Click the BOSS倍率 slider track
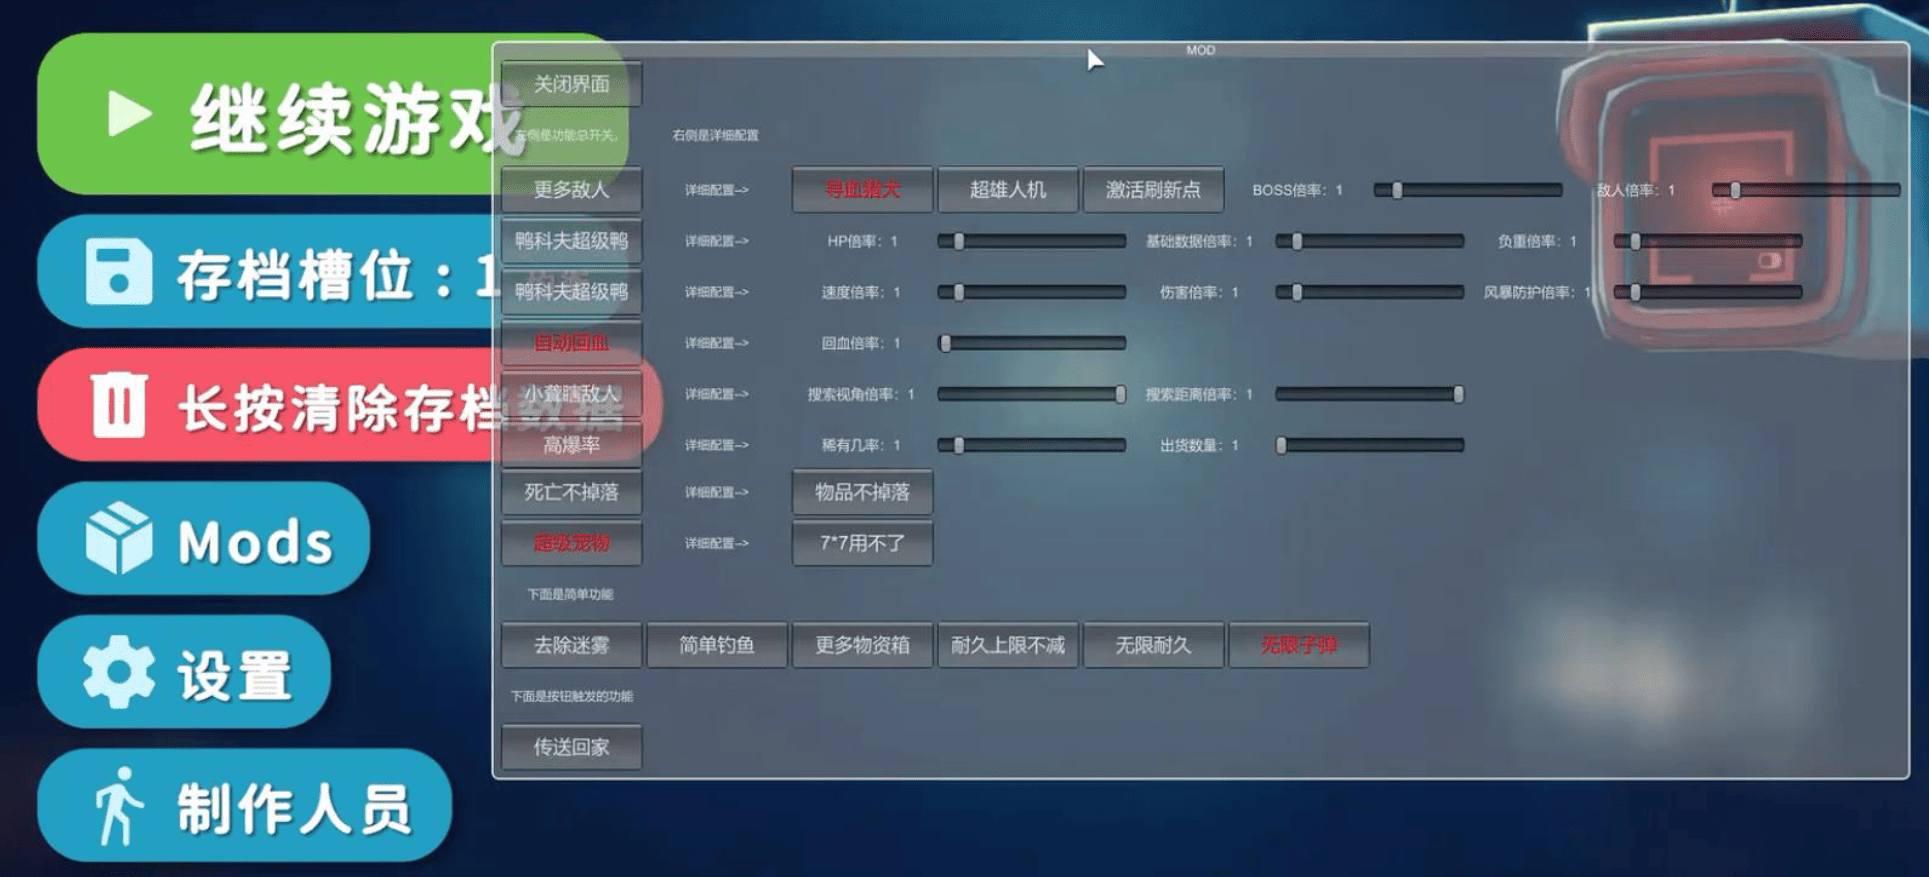1929x877 pixels. point(1467,190)
